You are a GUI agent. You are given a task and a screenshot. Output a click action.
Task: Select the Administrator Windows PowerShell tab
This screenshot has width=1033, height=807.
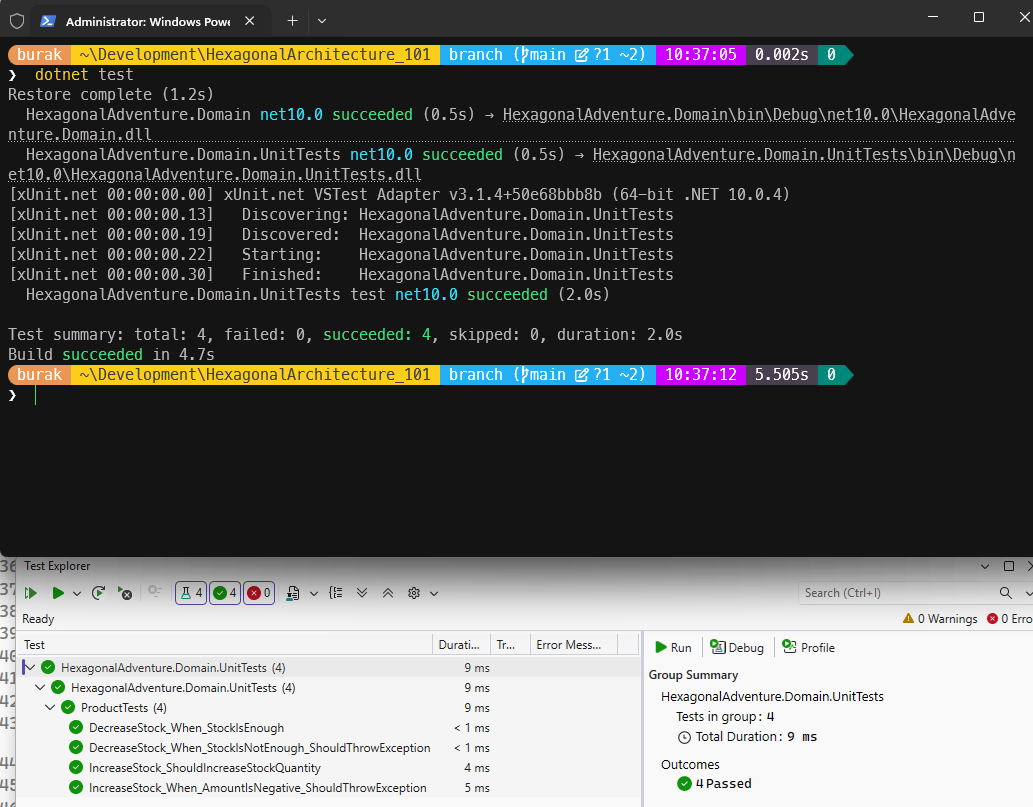pyautogui.click(x=147, y=21)
